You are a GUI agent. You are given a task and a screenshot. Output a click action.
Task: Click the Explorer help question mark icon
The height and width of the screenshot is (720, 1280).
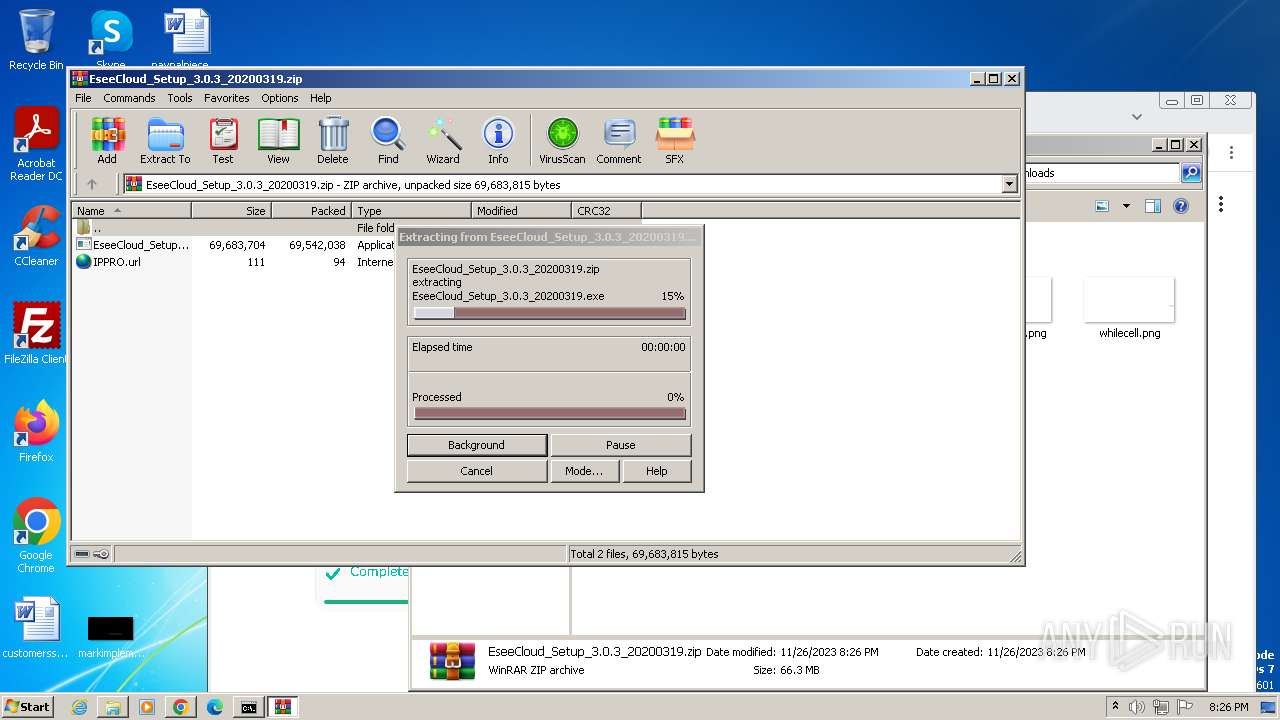tap(1181, 206)
